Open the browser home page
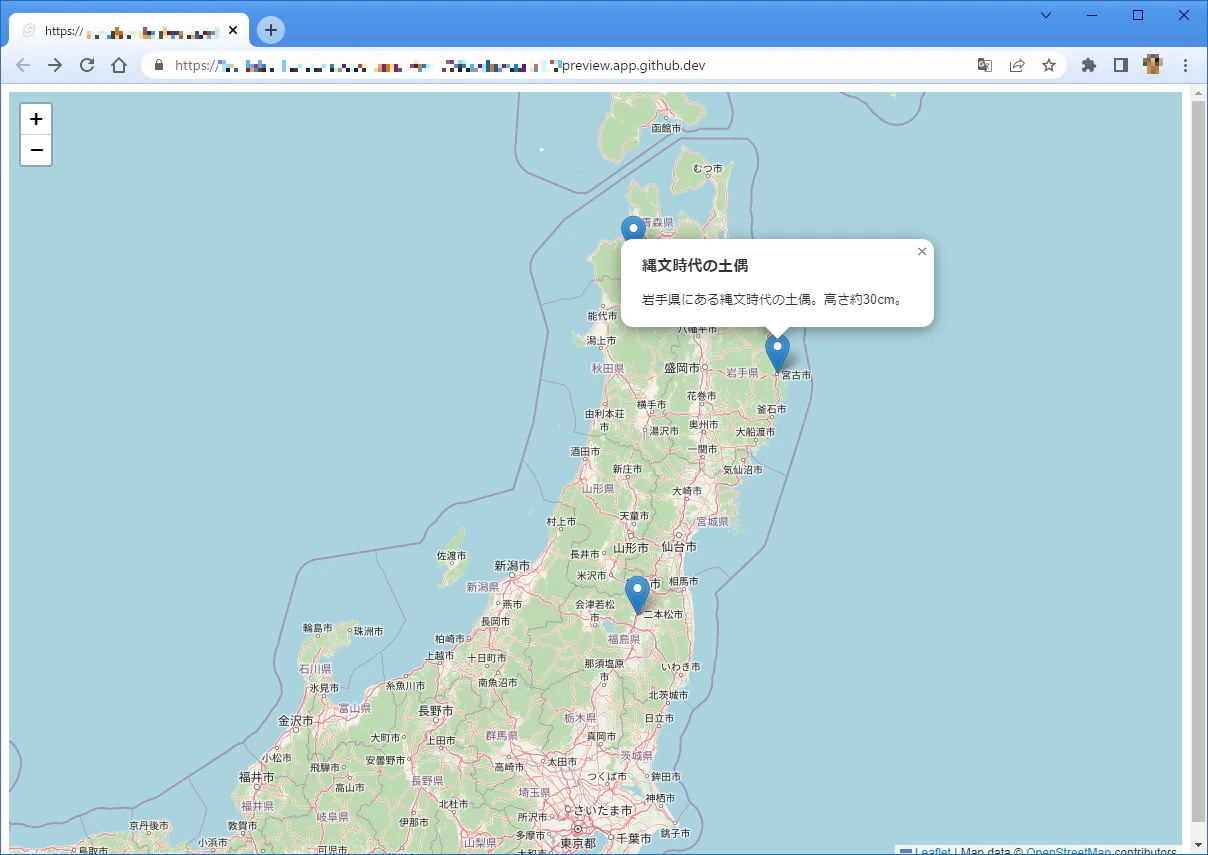The height and width of the screenshot is (855, 1208). click(x=119, y=65)
